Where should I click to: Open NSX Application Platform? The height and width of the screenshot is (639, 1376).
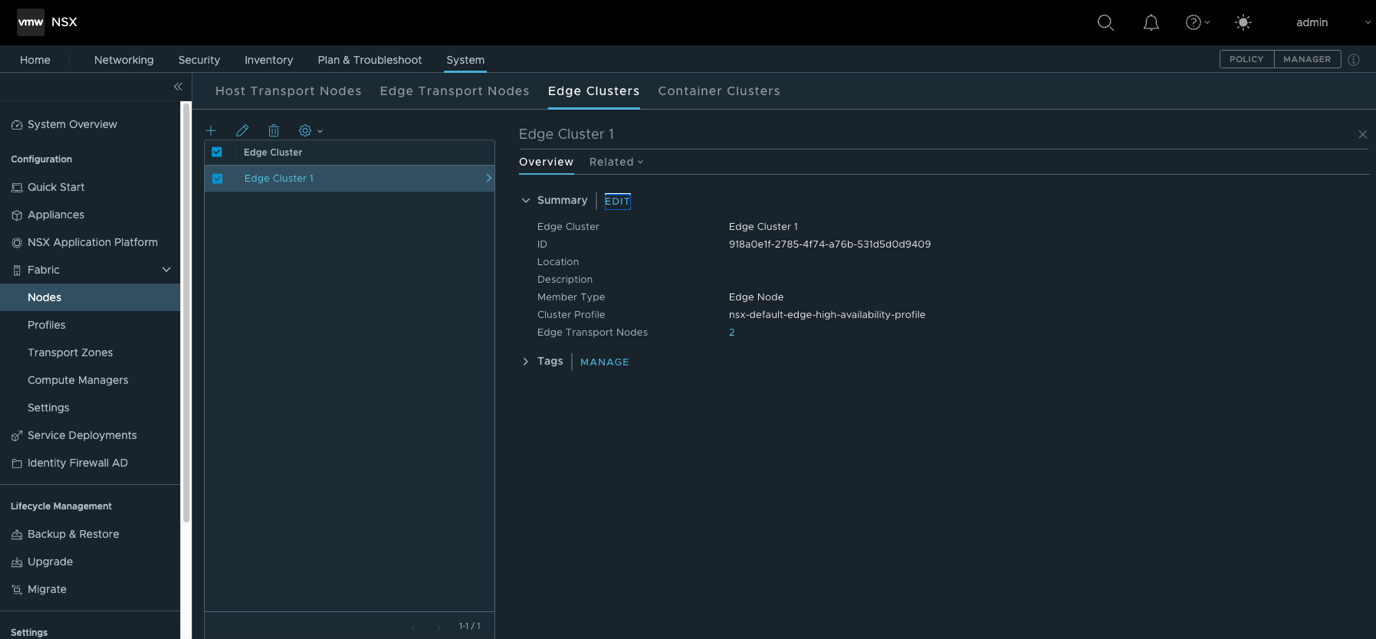(93, 242)
